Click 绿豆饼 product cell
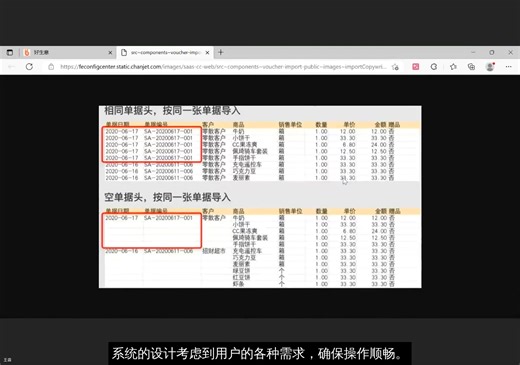This screenshot has height=365, width=520. [x=241, y=271]
